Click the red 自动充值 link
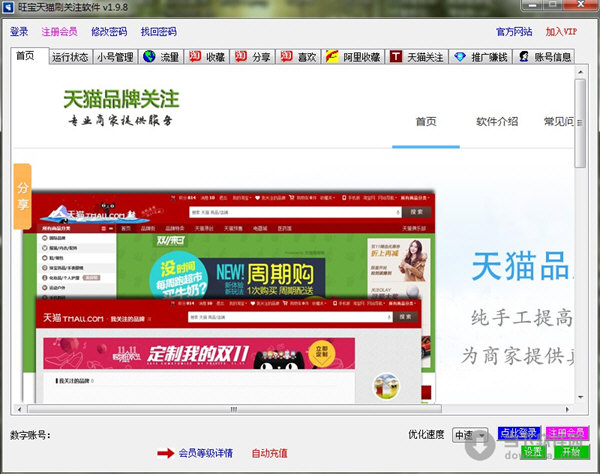The height and width of the screenshot is (474, 600). (269, 453)
